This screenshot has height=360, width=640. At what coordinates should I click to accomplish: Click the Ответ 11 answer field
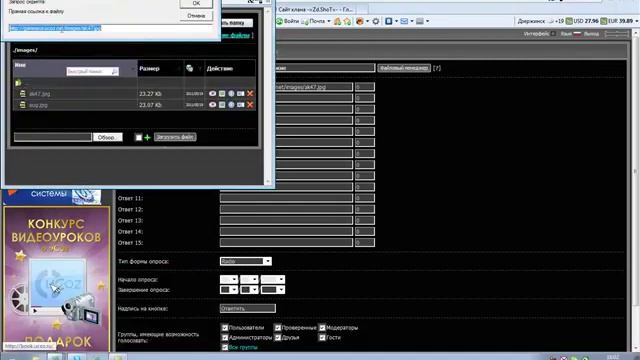tap(286, 198)
